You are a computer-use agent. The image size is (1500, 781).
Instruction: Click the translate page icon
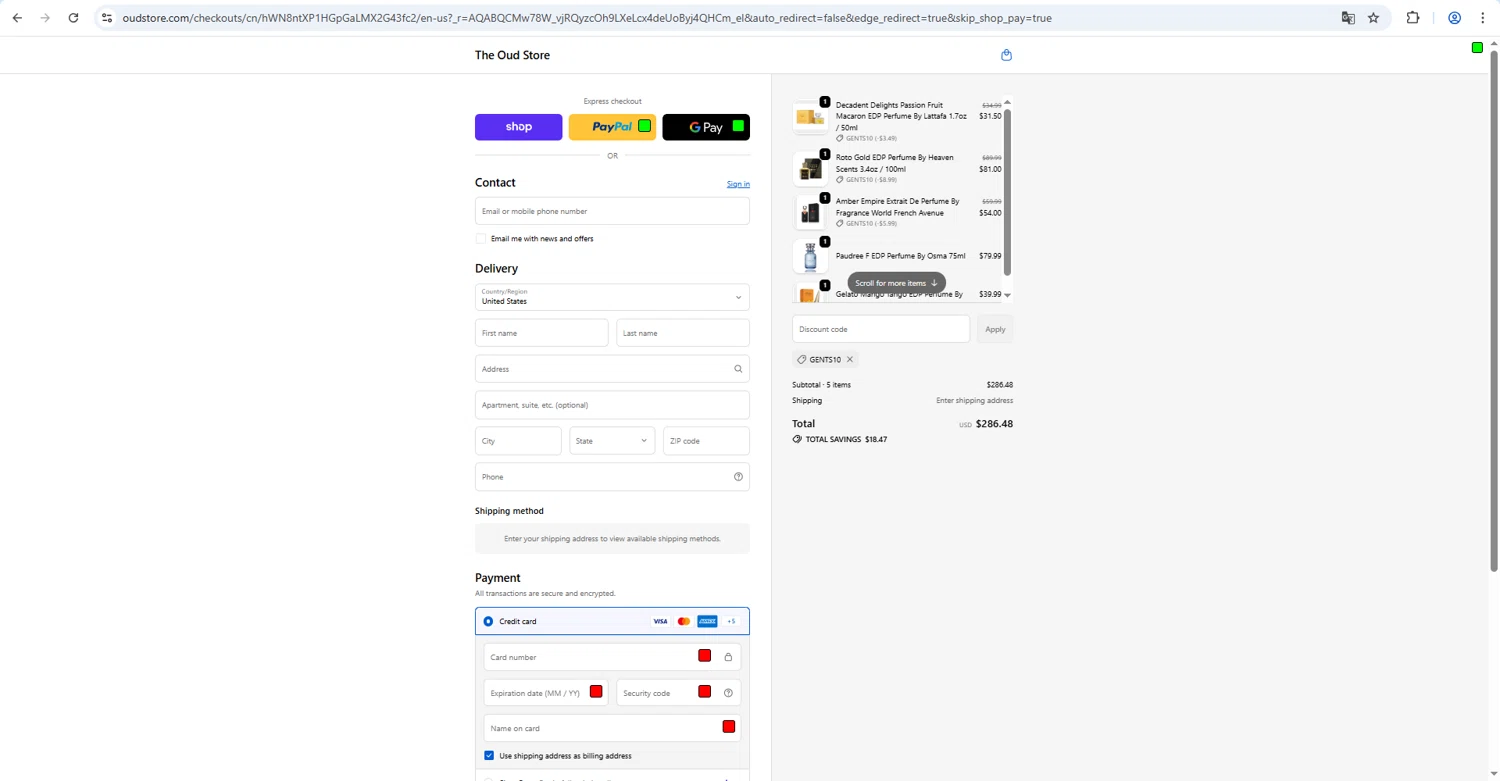pos(1348,18)
